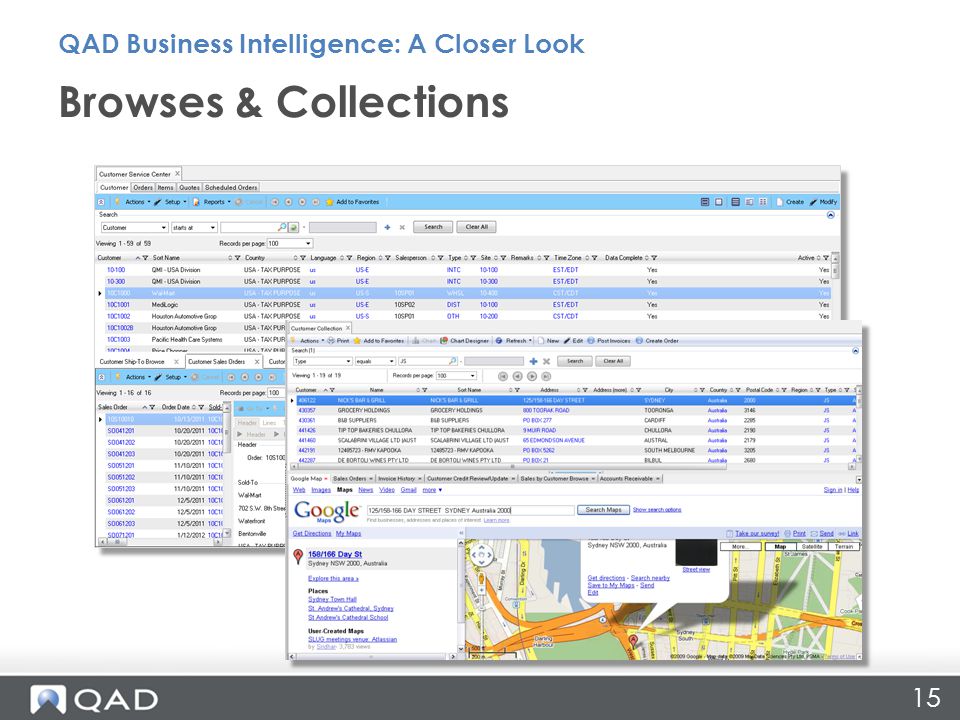The width and height of the screenshot is (960, 720).
Task: Click Search button in Customer Service Center
Action: pos(433,227)
